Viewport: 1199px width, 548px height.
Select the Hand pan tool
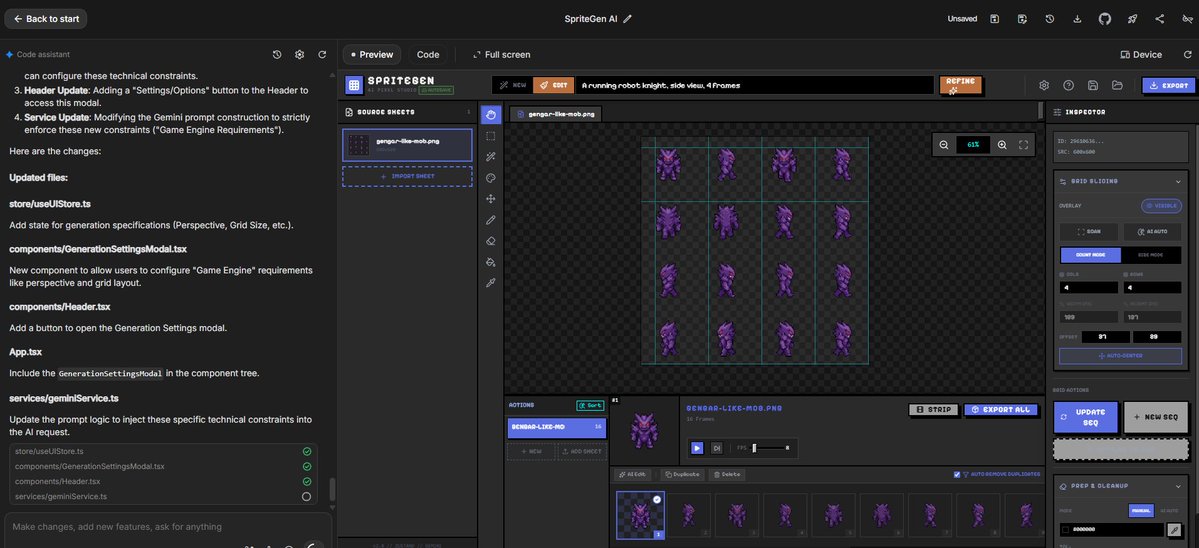click(491, 114)
